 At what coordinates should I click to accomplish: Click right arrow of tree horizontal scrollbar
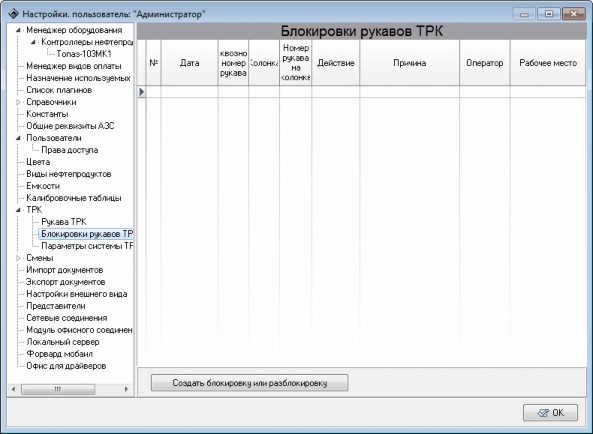point(126,389)
